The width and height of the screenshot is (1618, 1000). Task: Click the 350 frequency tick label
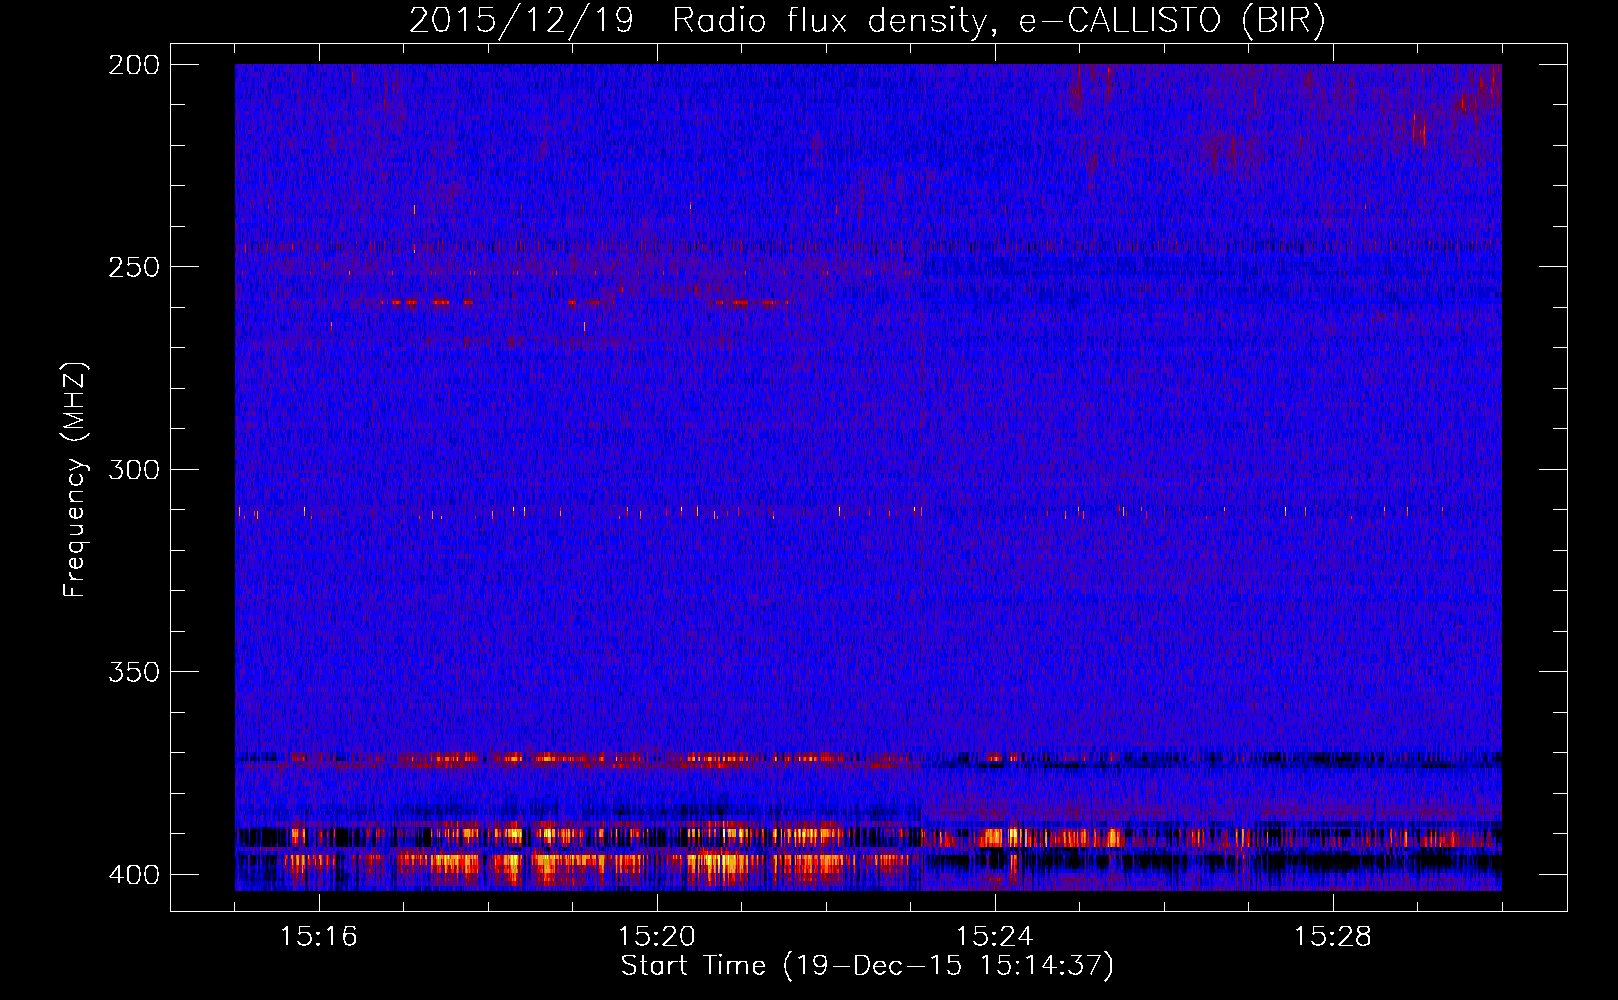click(133, 672)
